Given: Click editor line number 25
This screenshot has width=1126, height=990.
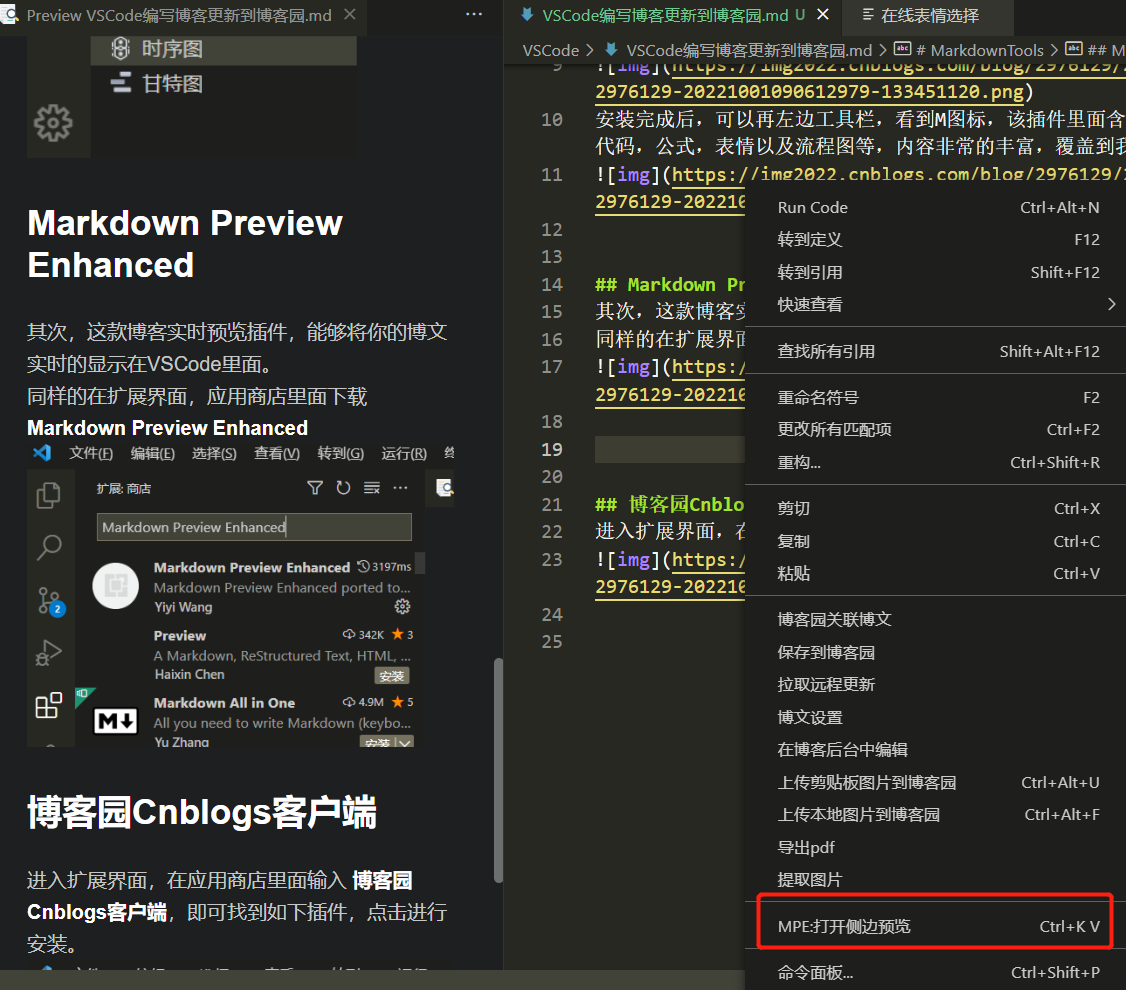Looking at the screenshot, I should (552, 642).
